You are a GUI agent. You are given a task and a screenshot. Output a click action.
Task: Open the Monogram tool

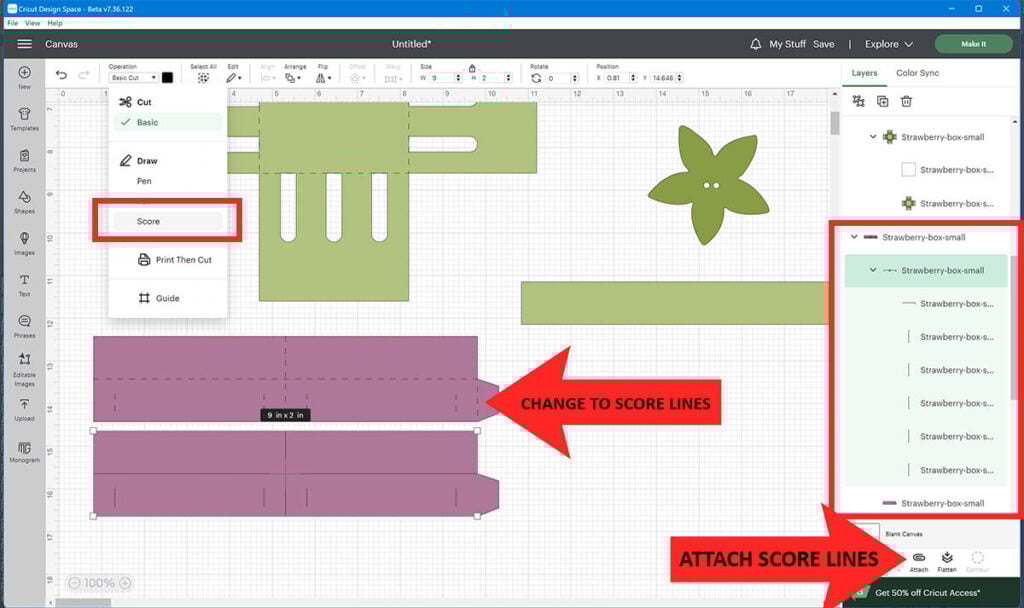(x=24, y=451)
